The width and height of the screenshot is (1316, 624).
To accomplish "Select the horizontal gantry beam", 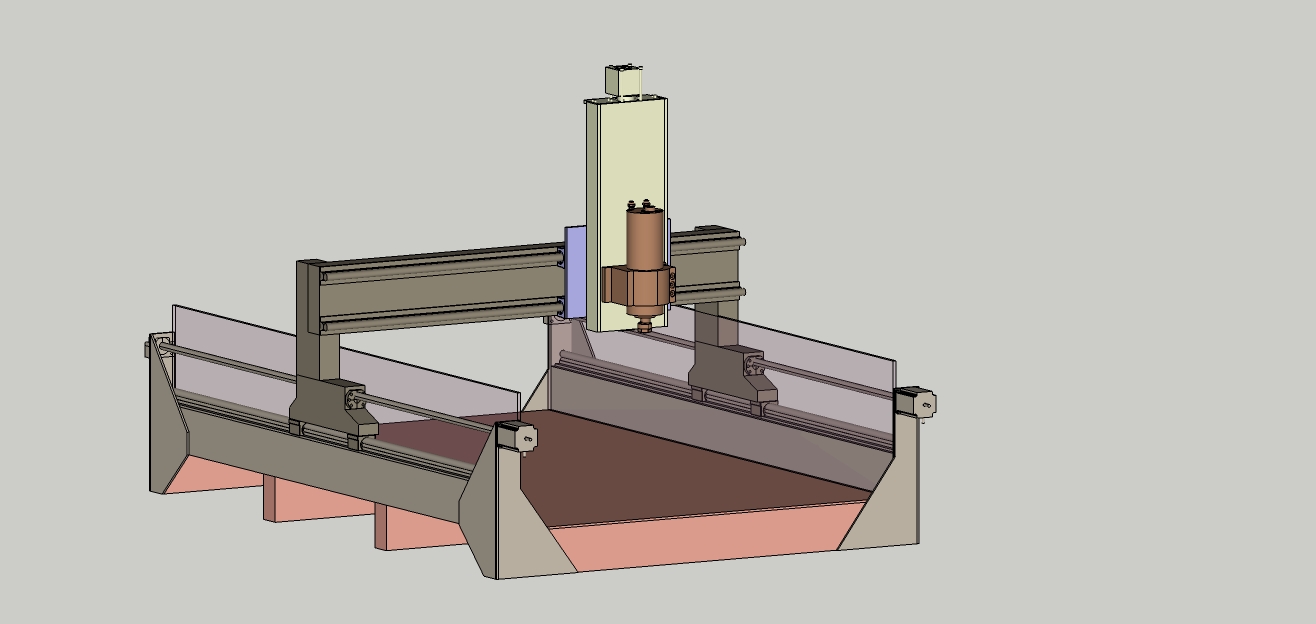I will pos(440,290).
